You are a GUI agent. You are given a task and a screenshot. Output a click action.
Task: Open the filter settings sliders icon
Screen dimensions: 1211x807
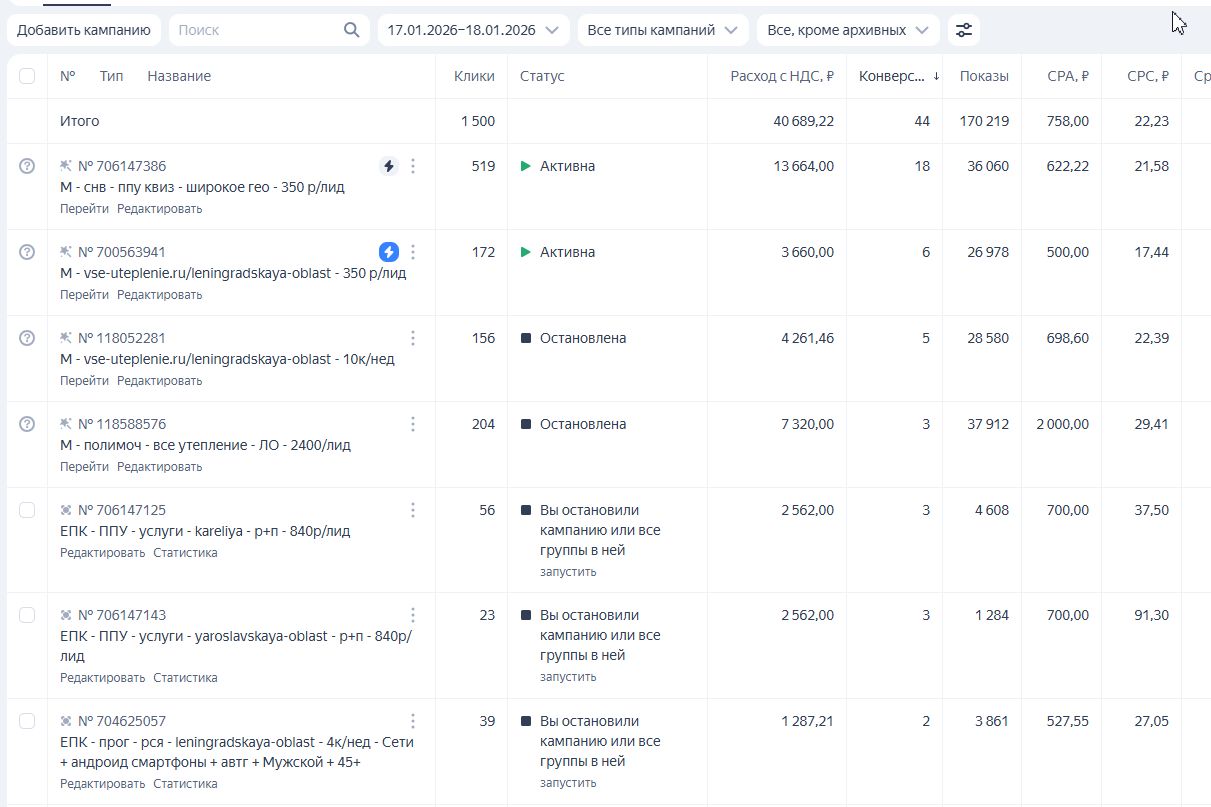[964, 30]
